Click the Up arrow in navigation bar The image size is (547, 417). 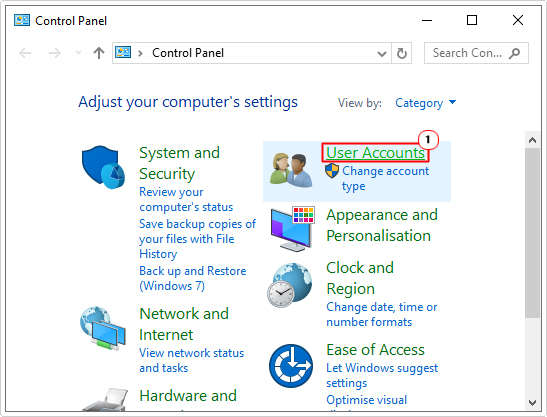point(99,53)
